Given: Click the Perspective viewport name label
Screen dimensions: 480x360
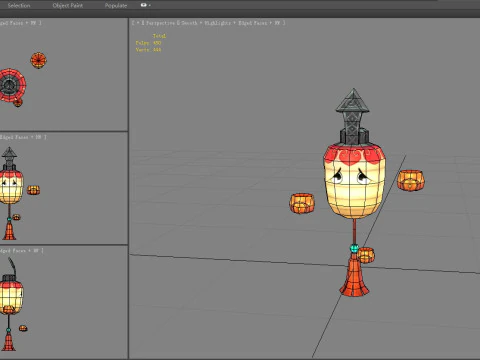Looking at the screenshot, I should coord(160,23).
